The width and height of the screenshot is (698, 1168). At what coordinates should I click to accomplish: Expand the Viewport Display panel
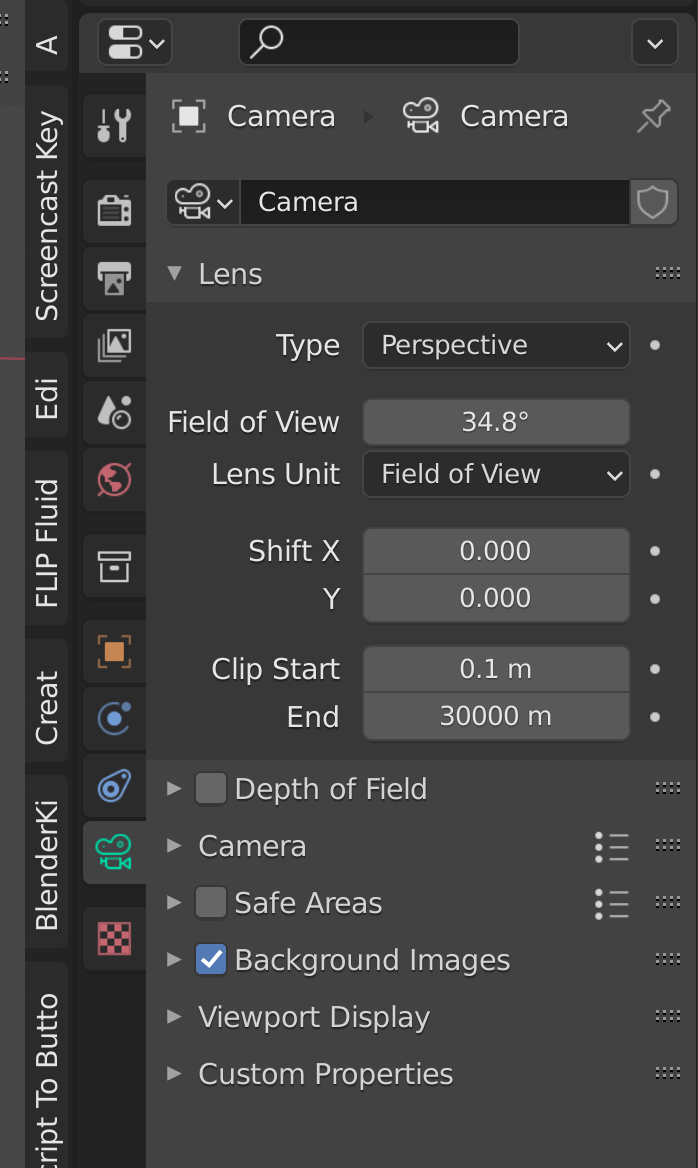[x=314, y=1017]
